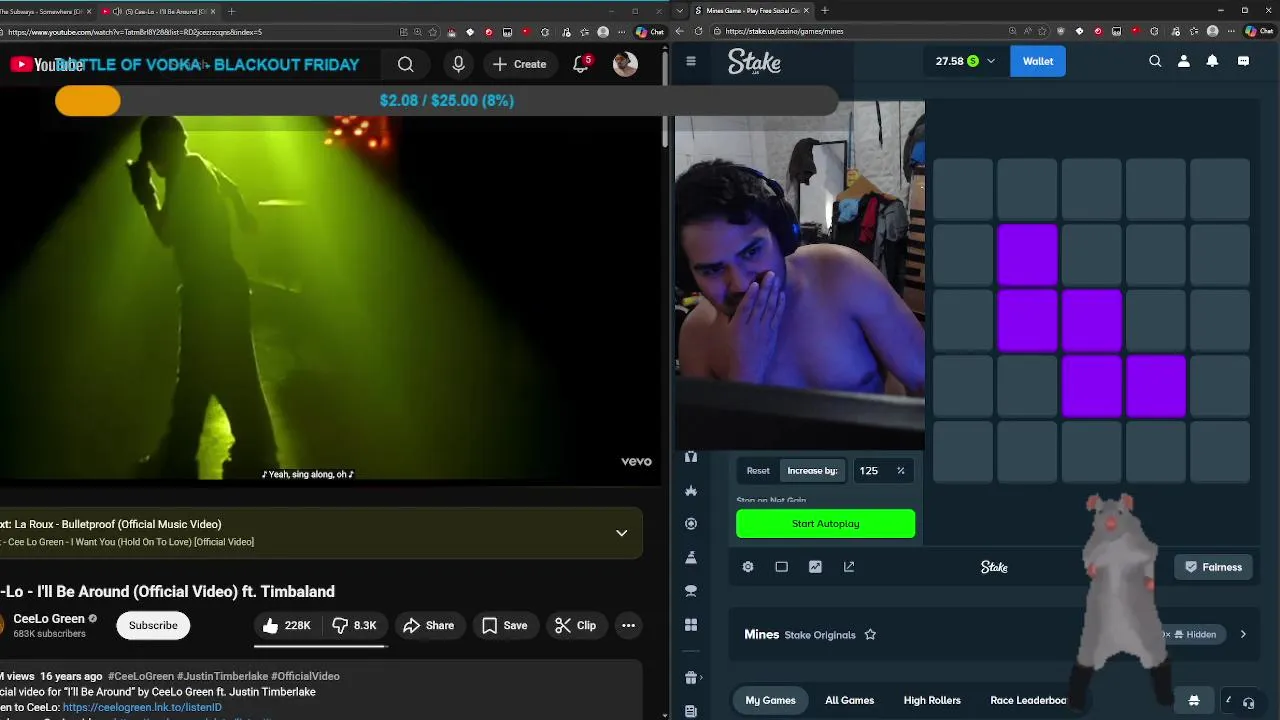Viewport: 1280px width, 720px height.
Task: Expand the balance currency dropdown
Action: point(991,61)
